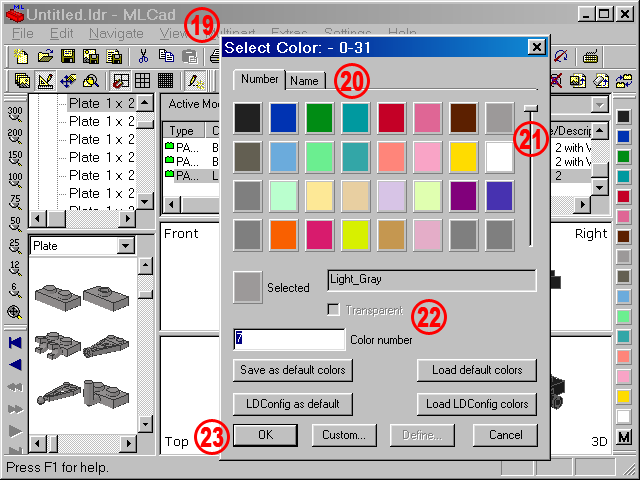
Task: Click the Save floppy disk icon
Action: point(68,56)
